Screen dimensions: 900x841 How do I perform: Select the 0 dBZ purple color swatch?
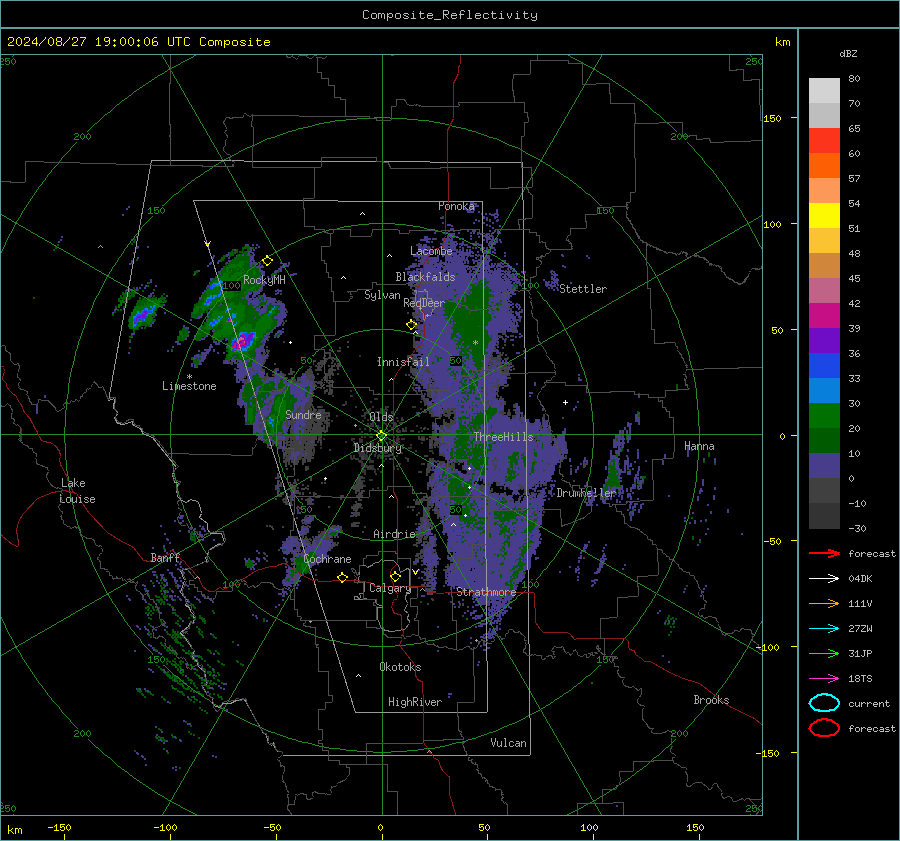click(x=824, y=465)
